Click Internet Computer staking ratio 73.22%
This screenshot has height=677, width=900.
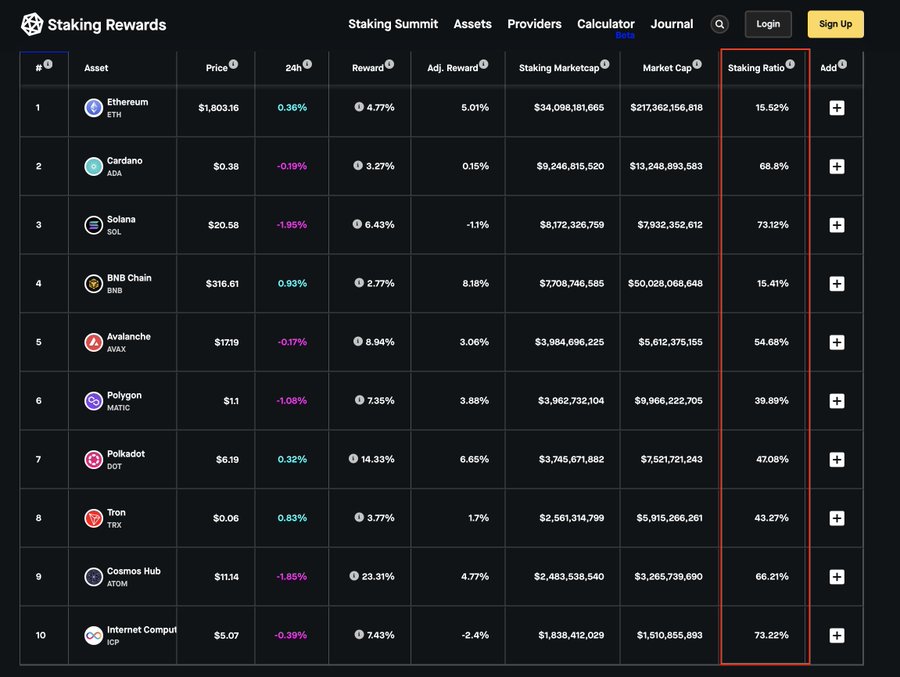coord(771,635)
